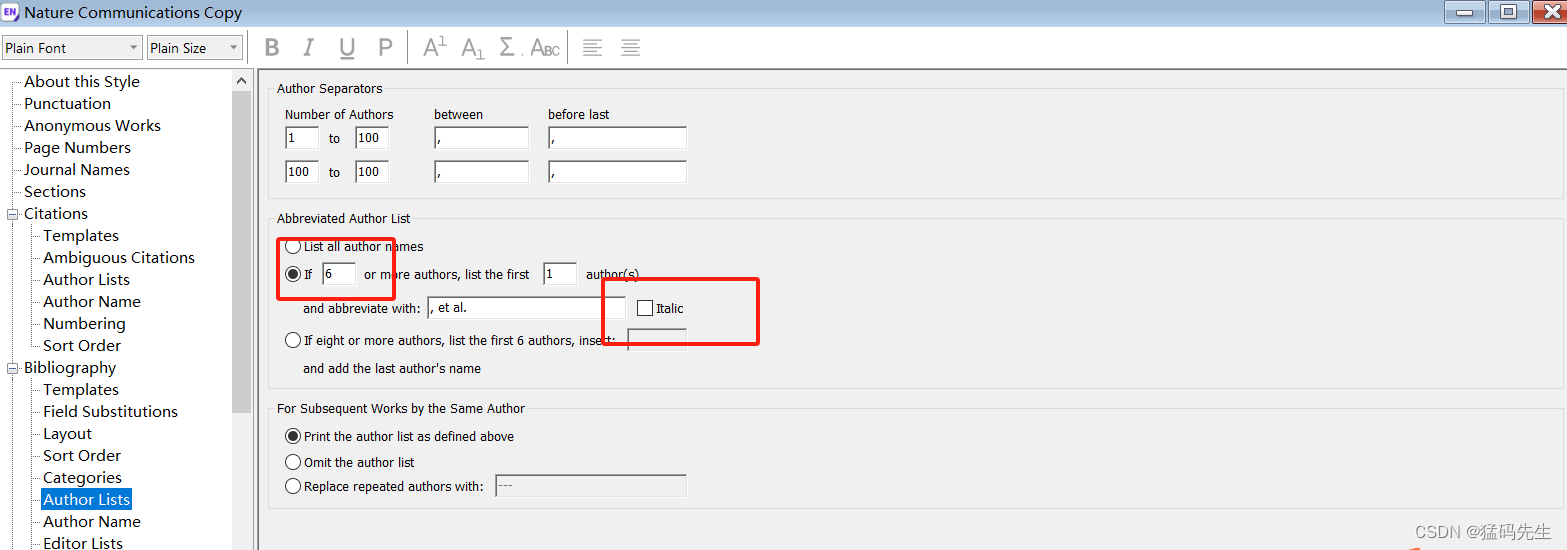Viewport: 1567px width, 550px height.
Task: Select Field Substitutions item
Action: click(x=110, y=412)
